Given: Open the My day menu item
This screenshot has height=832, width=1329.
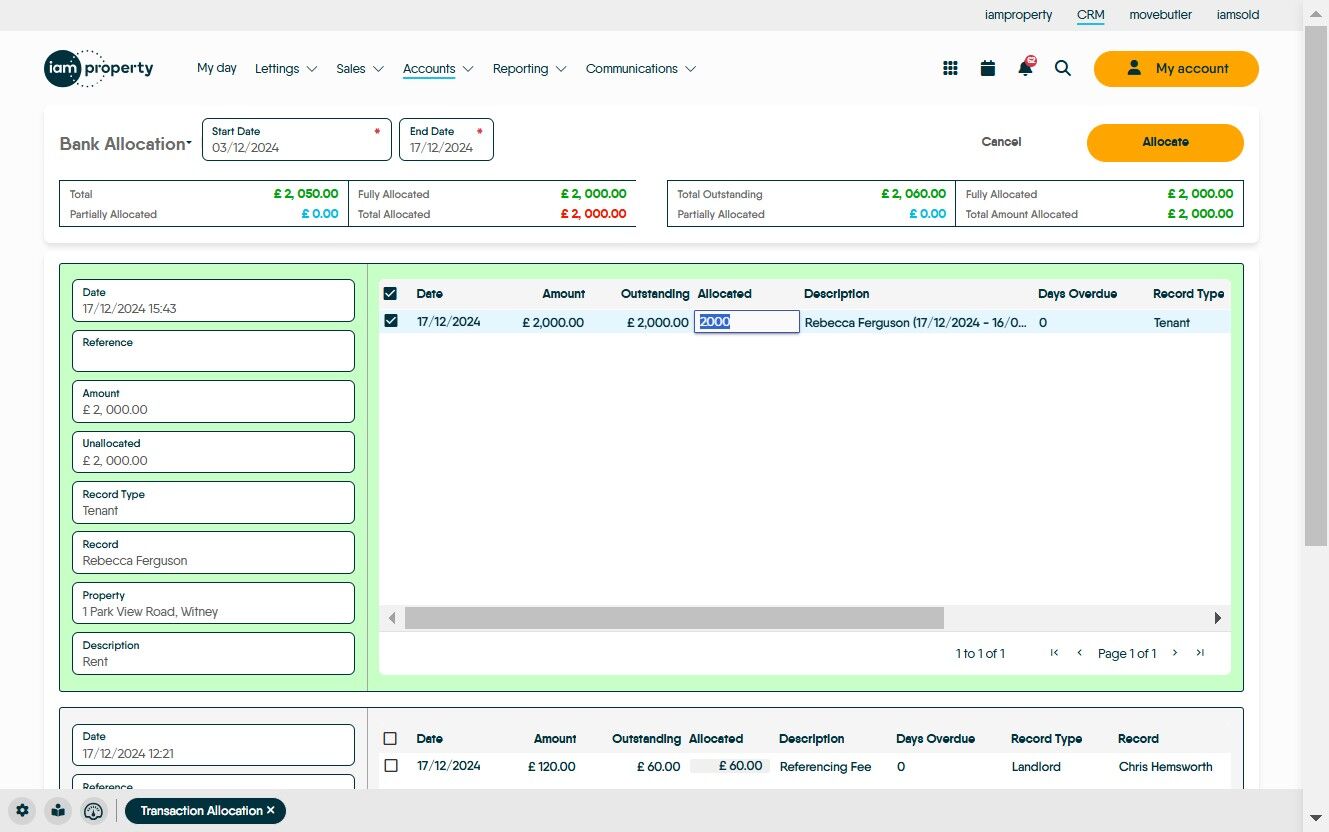Looking at the screenshot, I should coord(217,68).
